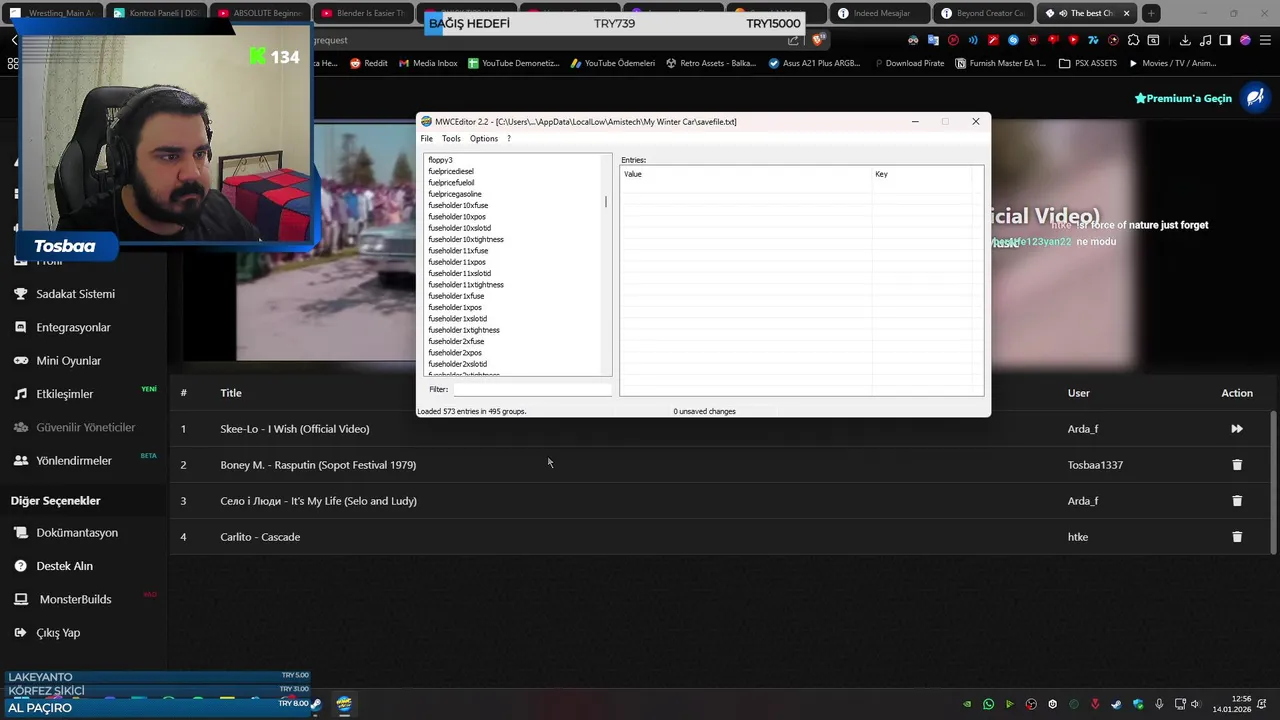Click the Etkileşimler music note icon
This screenshot has height=720, width=1280.
20,394
